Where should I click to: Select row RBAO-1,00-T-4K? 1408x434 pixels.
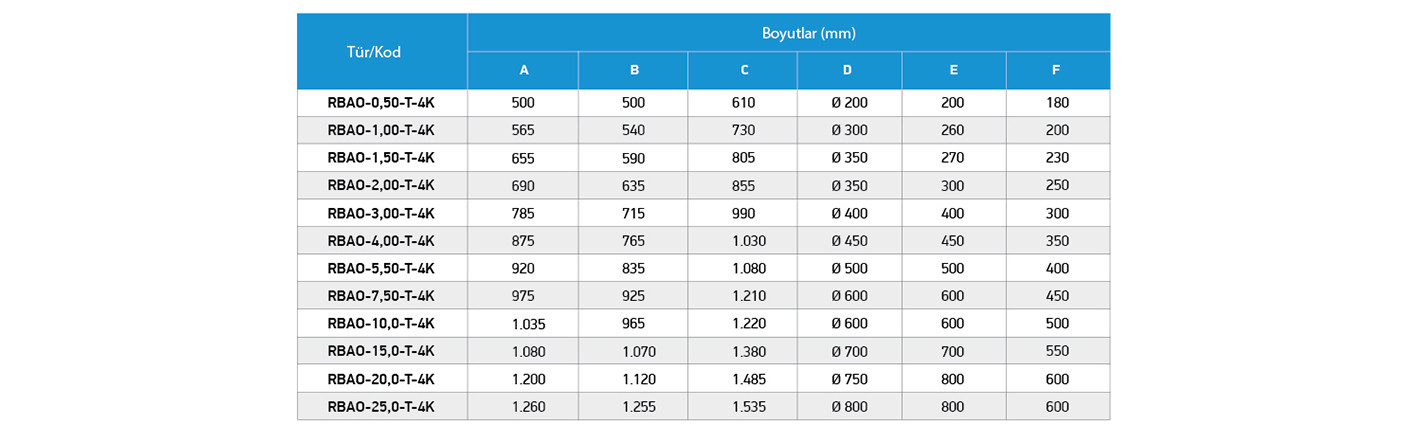coord(703,130)
